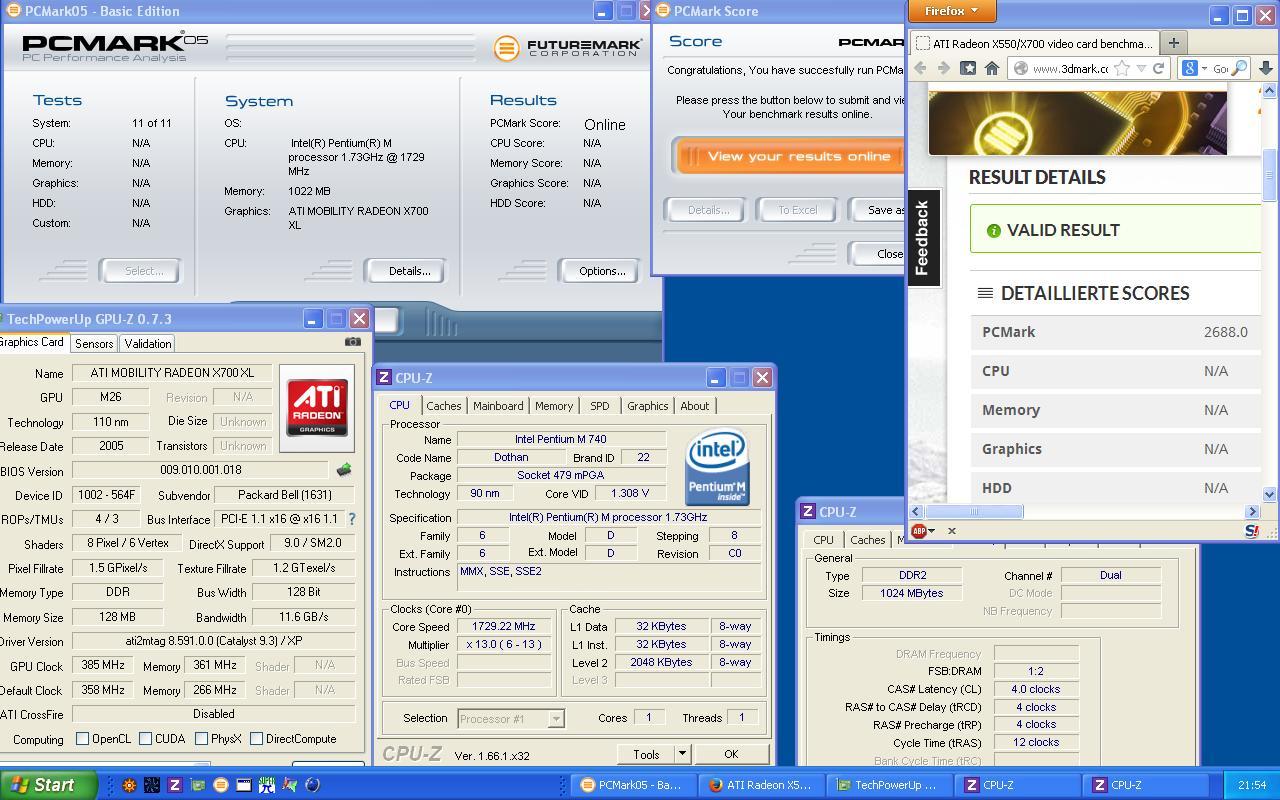This screenshot has height=800, width=1280.
Task: Click the ATI Radeon logo in GPU-Z
Action: (317, 408)
